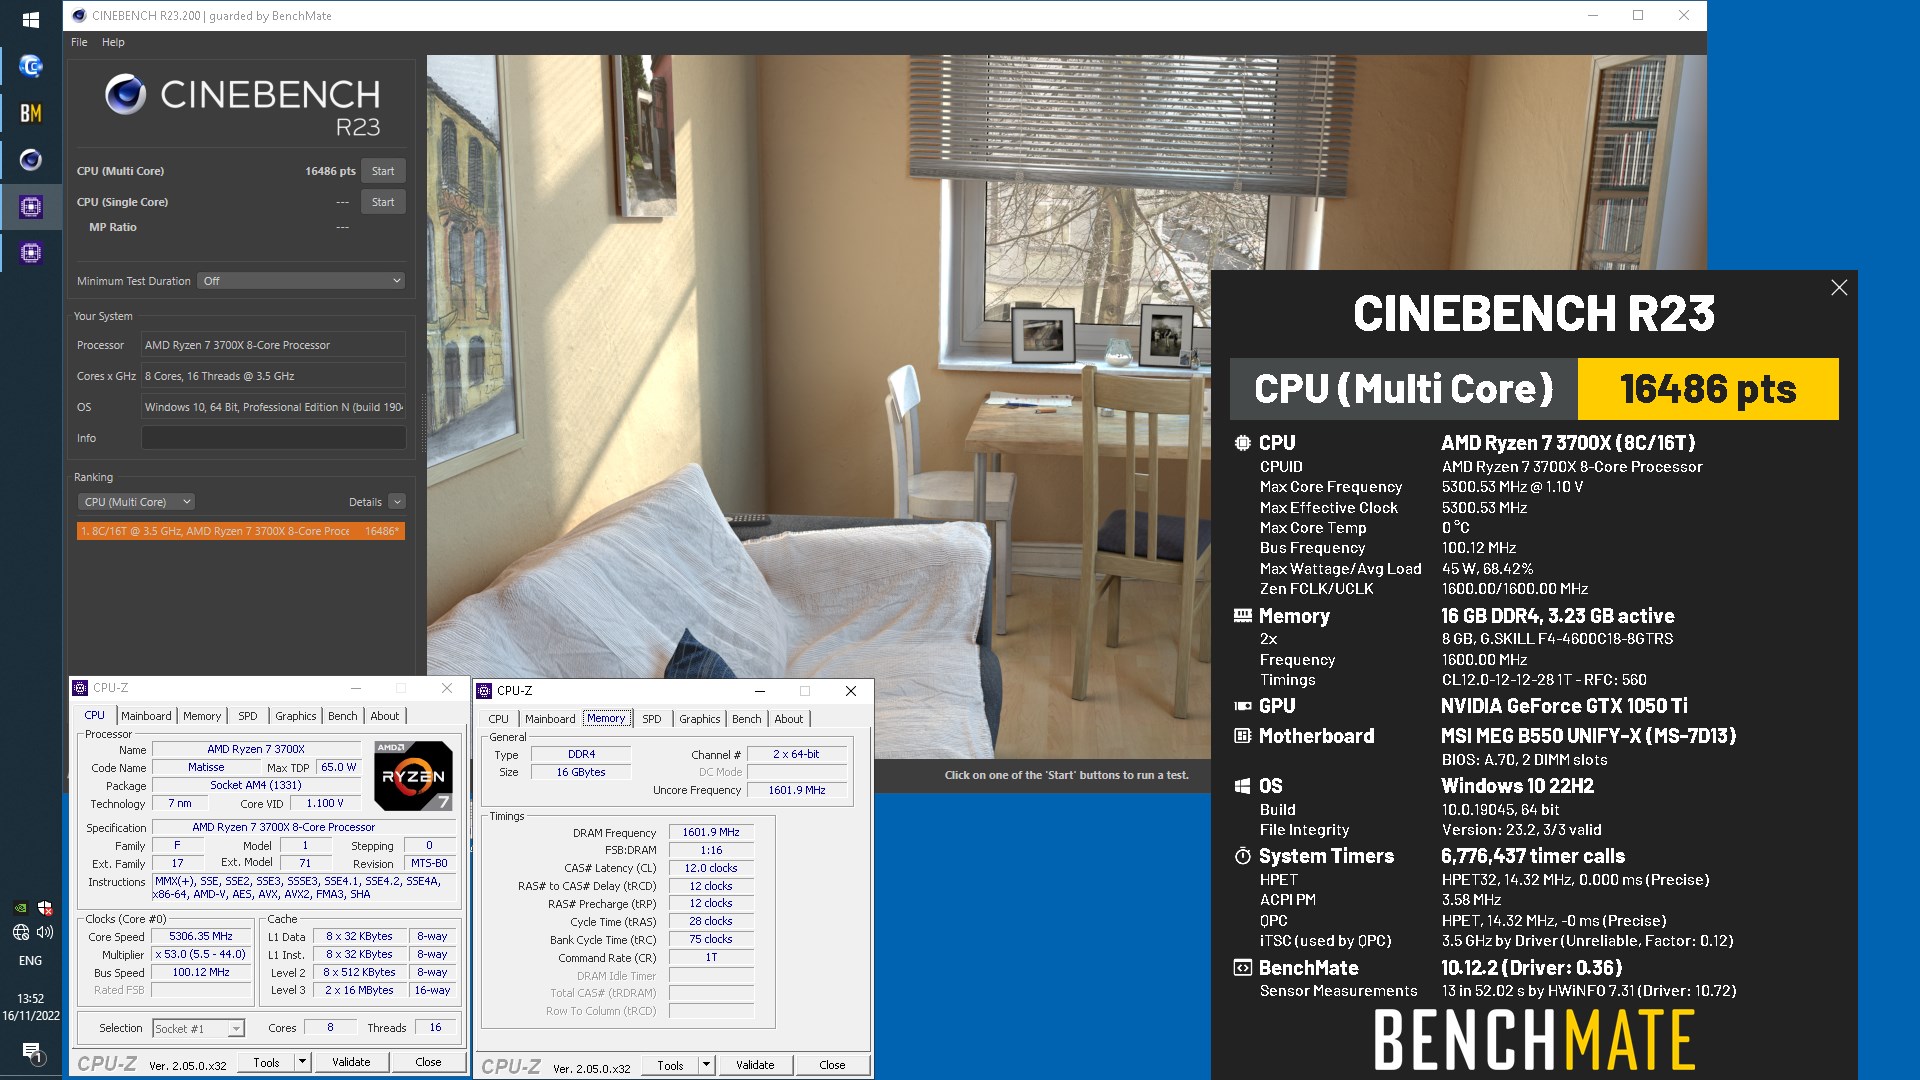Open the BenchMate BM taskbar icon
This screenshot has width=1920, height=1080.
[x=30, y=113]
